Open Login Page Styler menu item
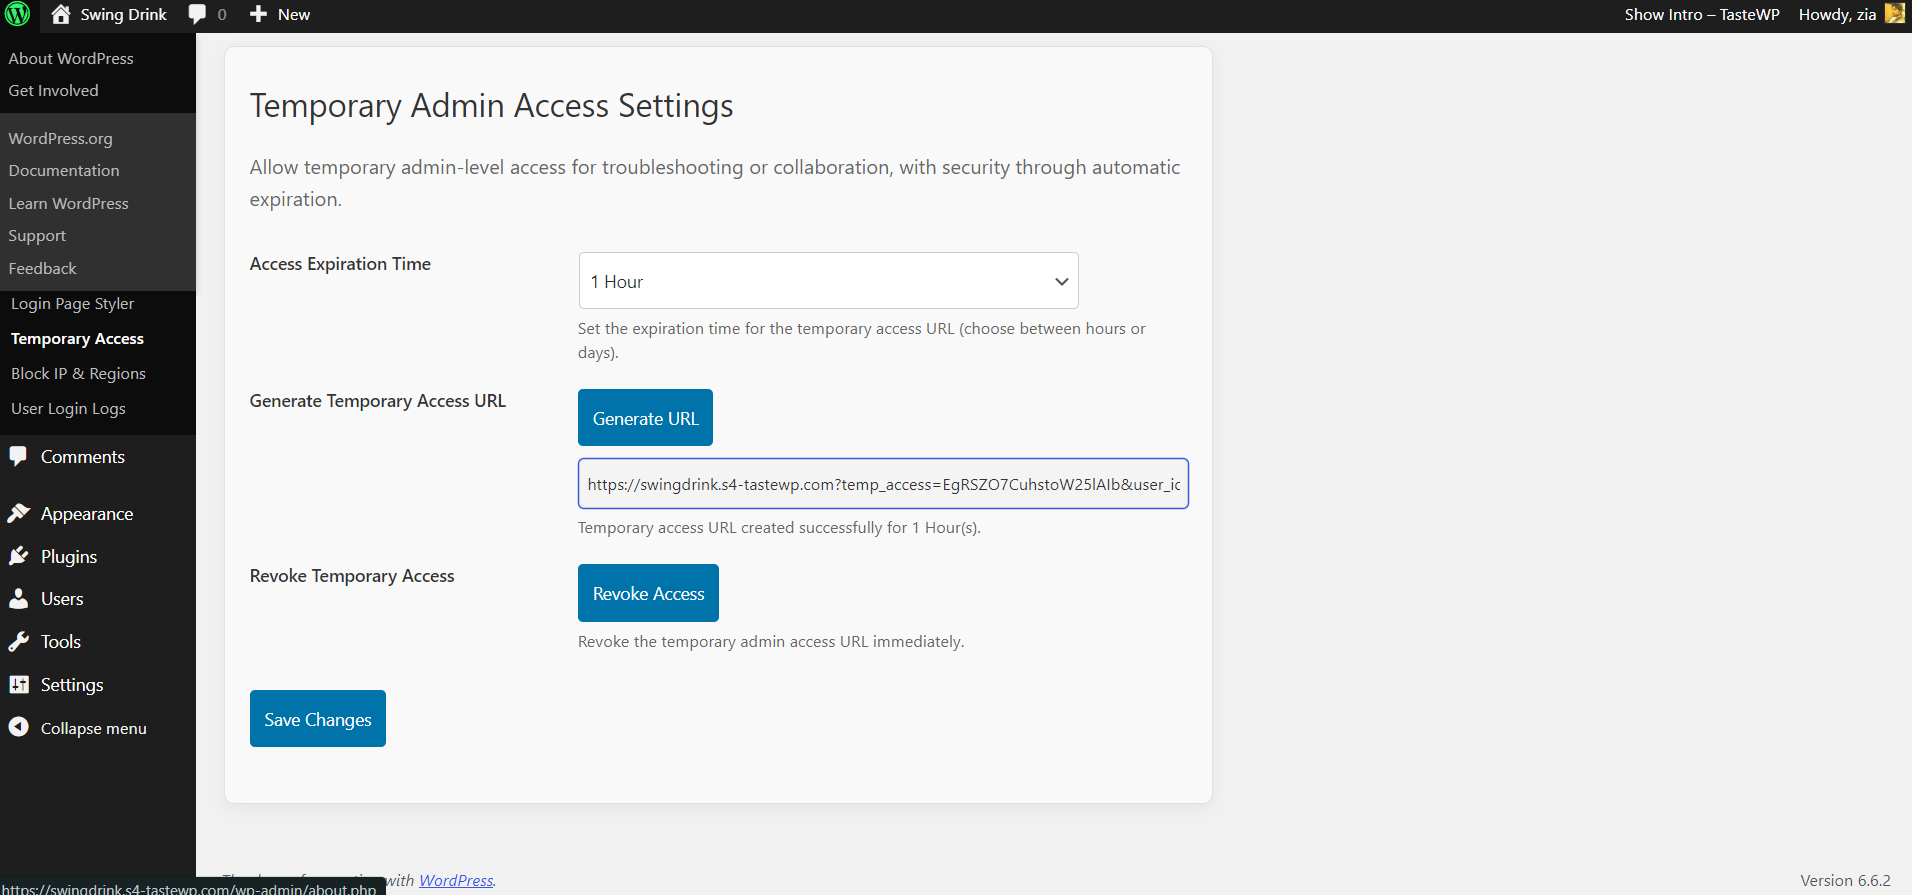1912x895 pixels. tap(72, 304)
